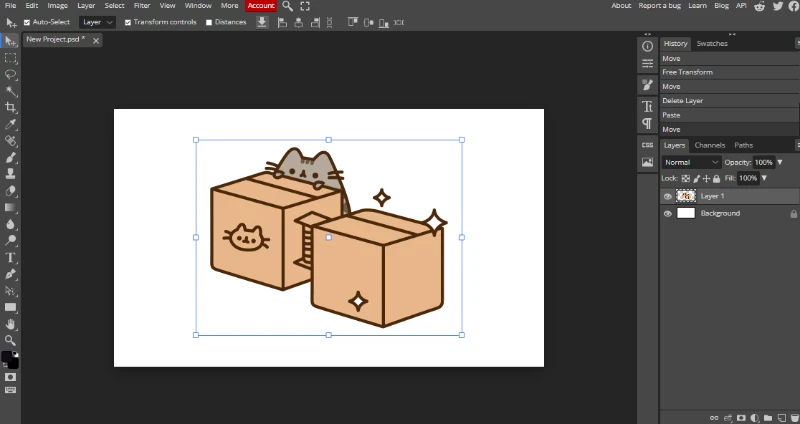Image resolution: width=800 pixels, height=424 pixels.
Task: Select the Move tool in the left toolbar
Action: click(10, 41)
